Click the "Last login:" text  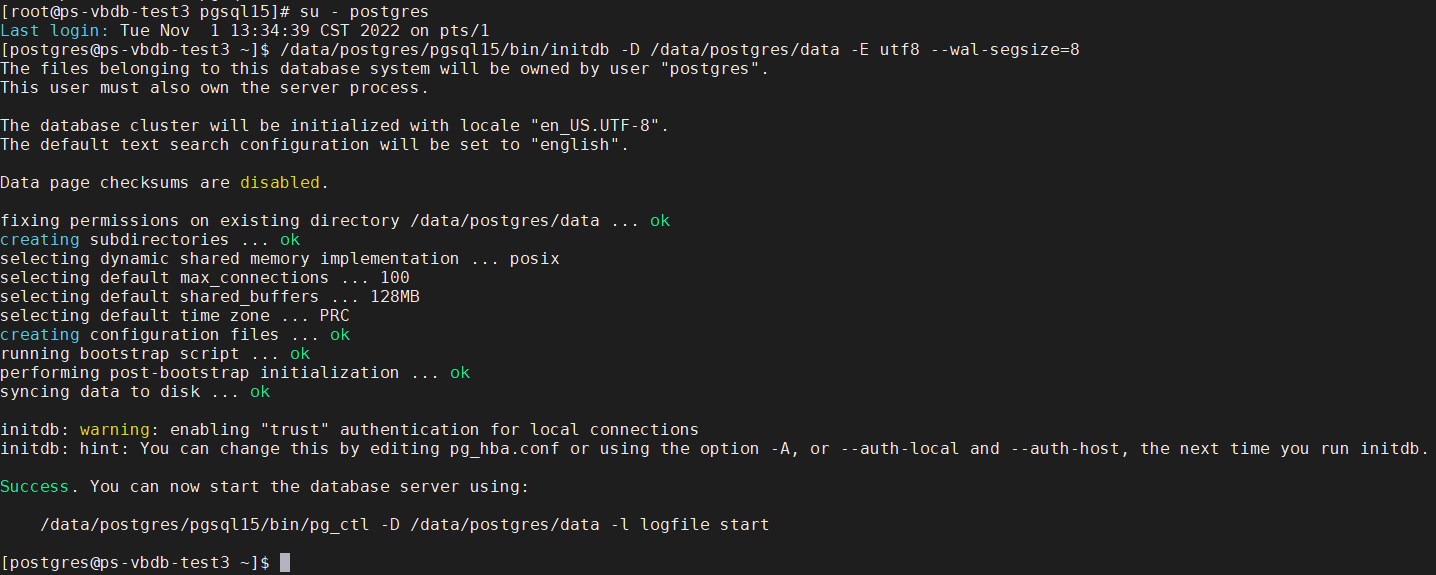tap(54, 31)
